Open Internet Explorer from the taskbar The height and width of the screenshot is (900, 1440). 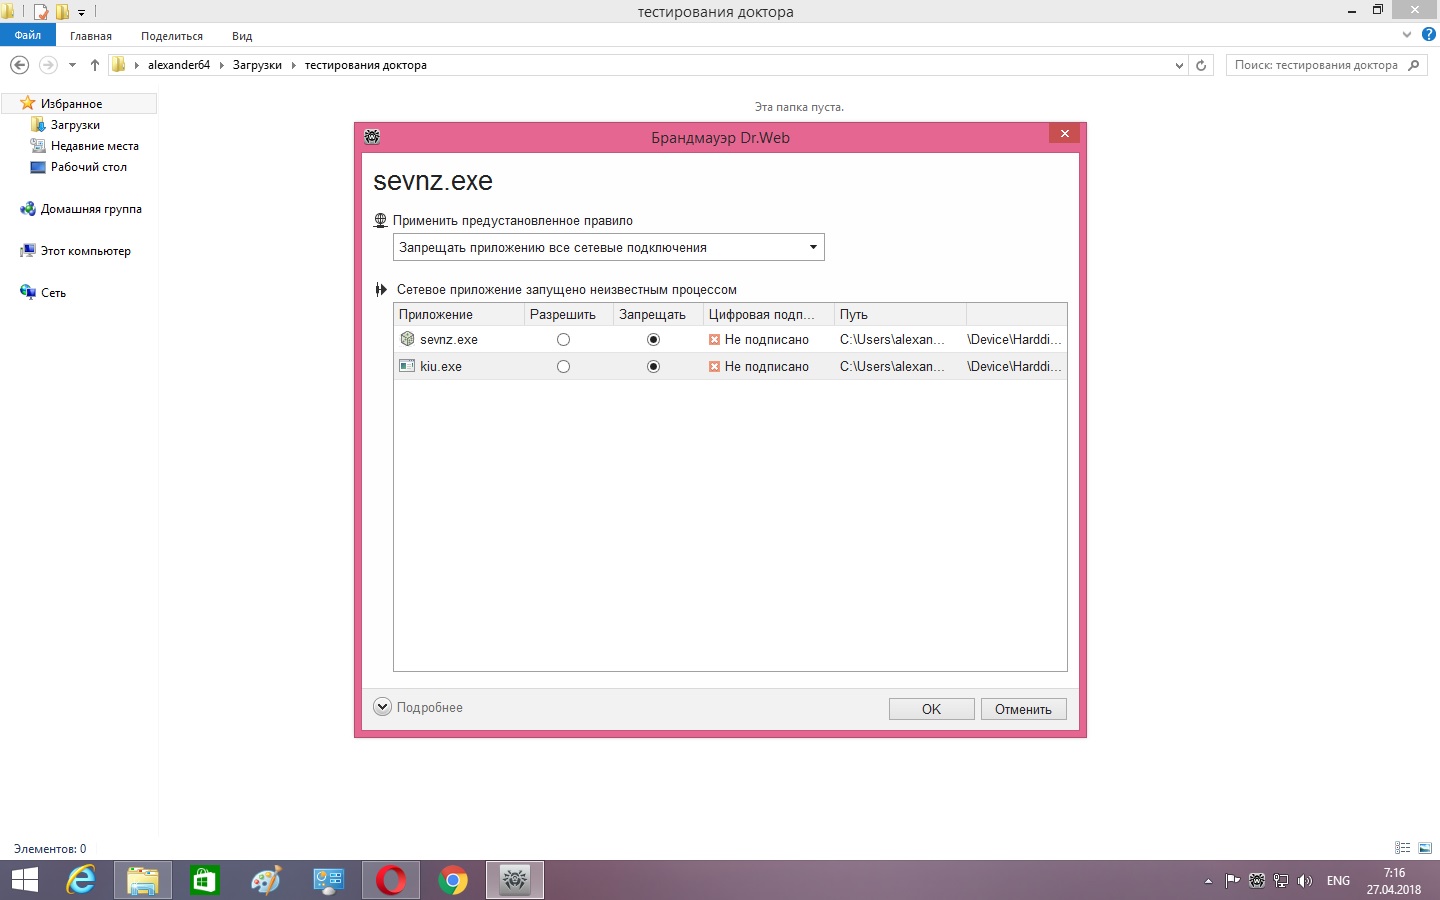pyautogui.click(x=81, y=880)
